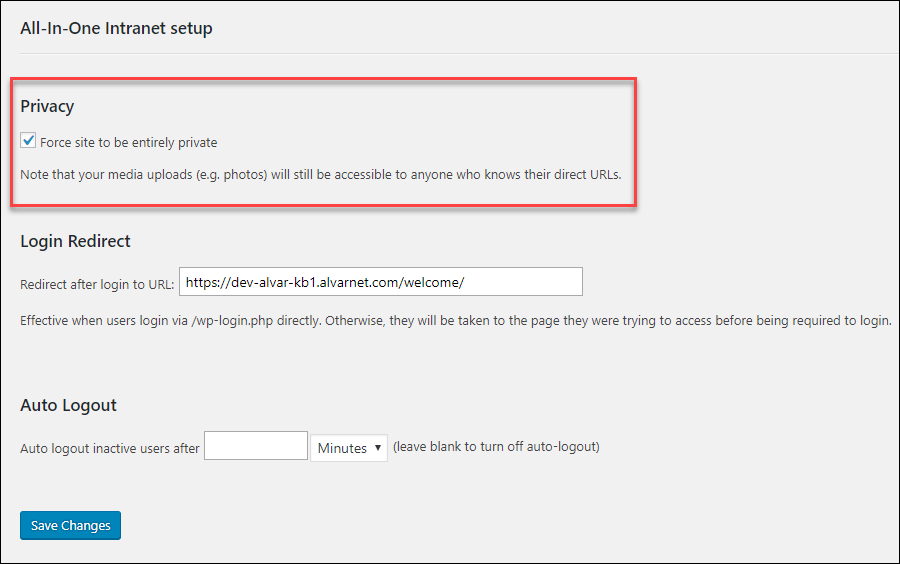This screenshot has width=900, height=564.
Task: Click the 'Redirect after login to URL:' label
Action: tap(97, 285)
